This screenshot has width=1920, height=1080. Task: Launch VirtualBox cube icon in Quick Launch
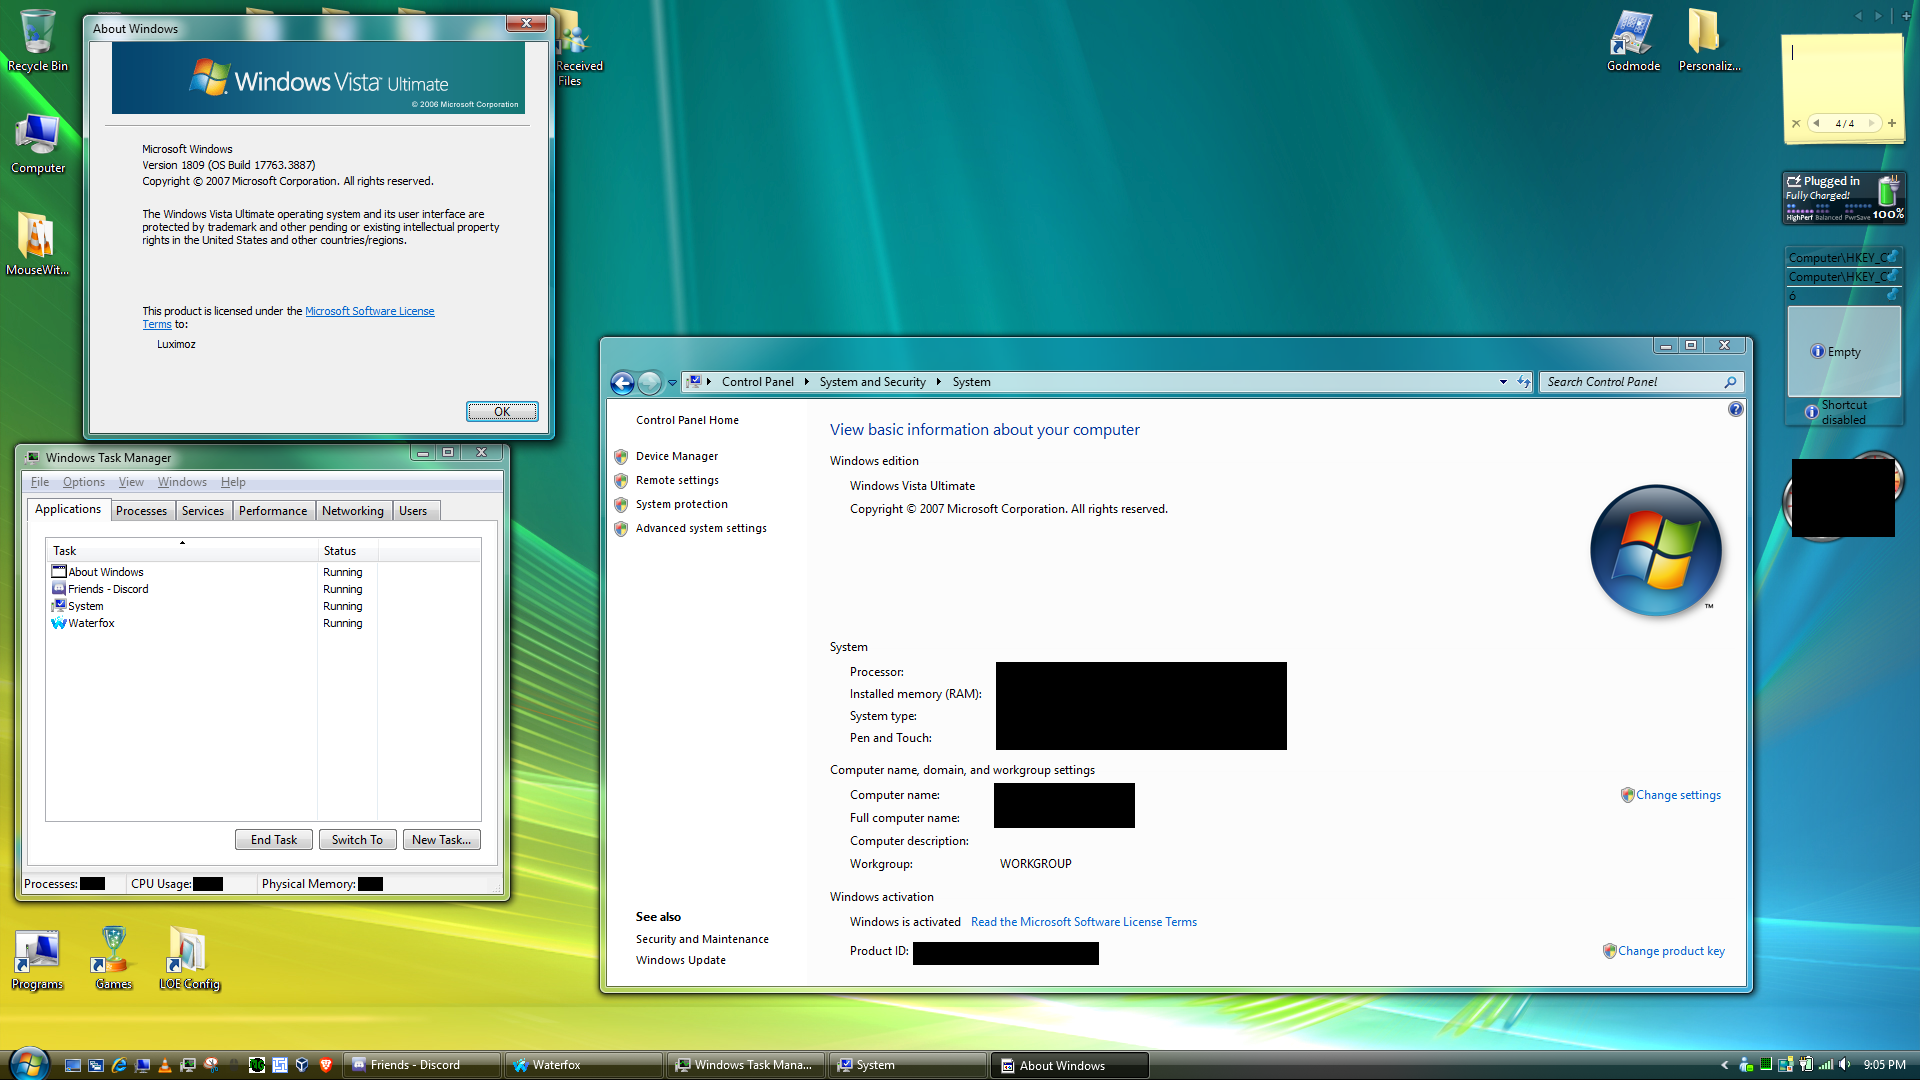point(302,1065)
